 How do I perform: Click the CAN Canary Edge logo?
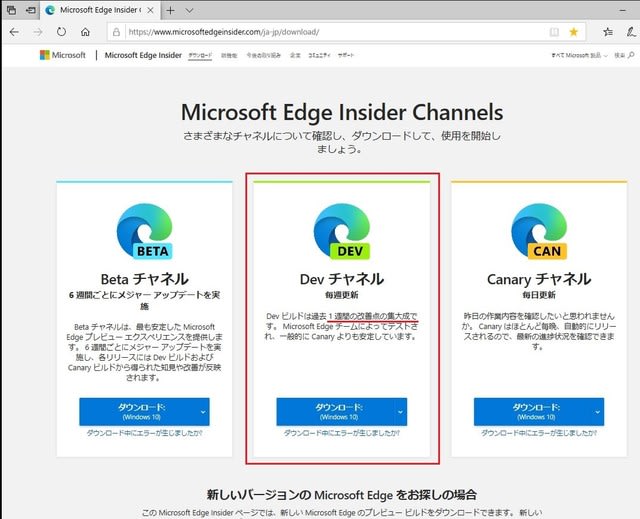[x=539, y=231]
